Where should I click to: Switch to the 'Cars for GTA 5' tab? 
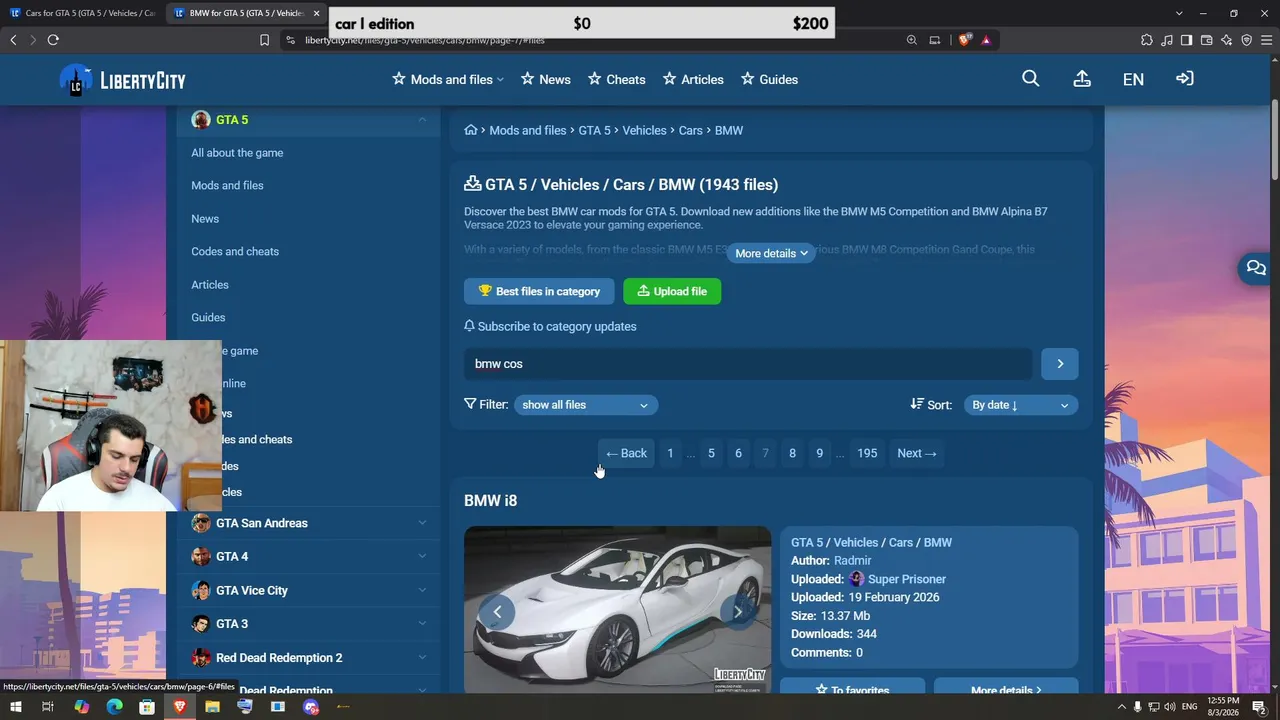[x=82, y=13]
